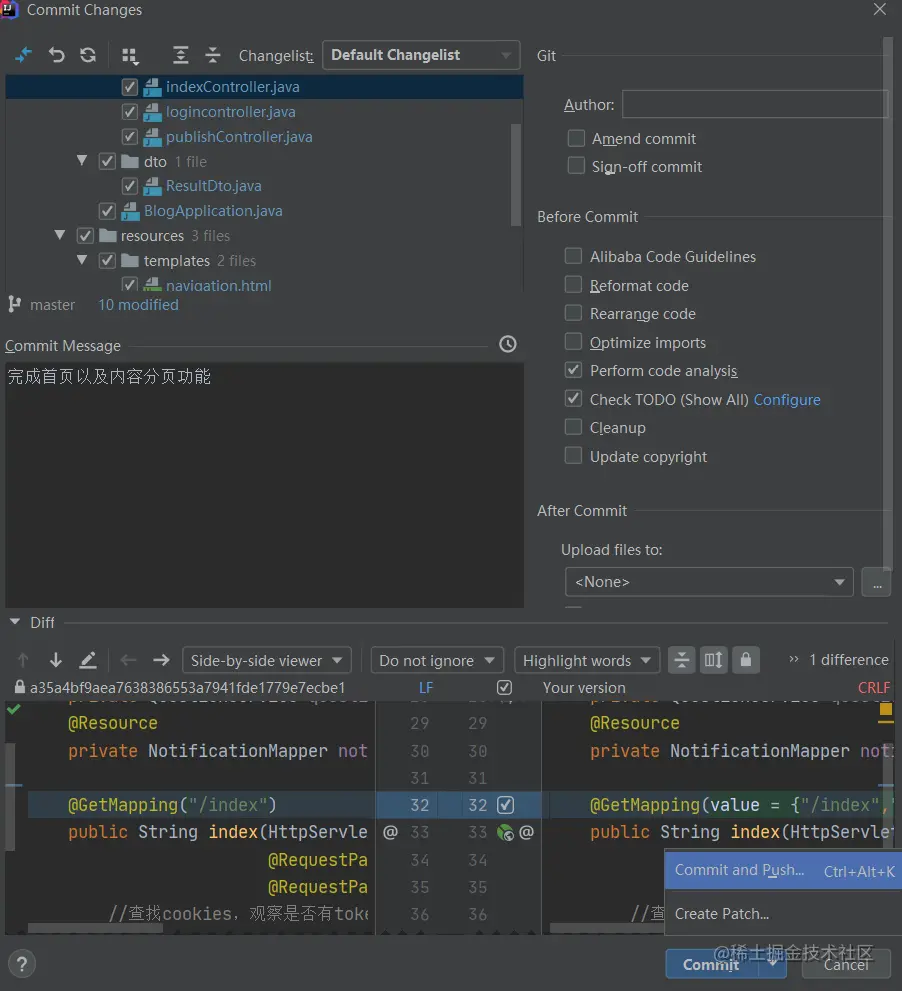Screen dimensions: 902x991
Task: Click the compare previous file arrow
Action: coord(128,660)
